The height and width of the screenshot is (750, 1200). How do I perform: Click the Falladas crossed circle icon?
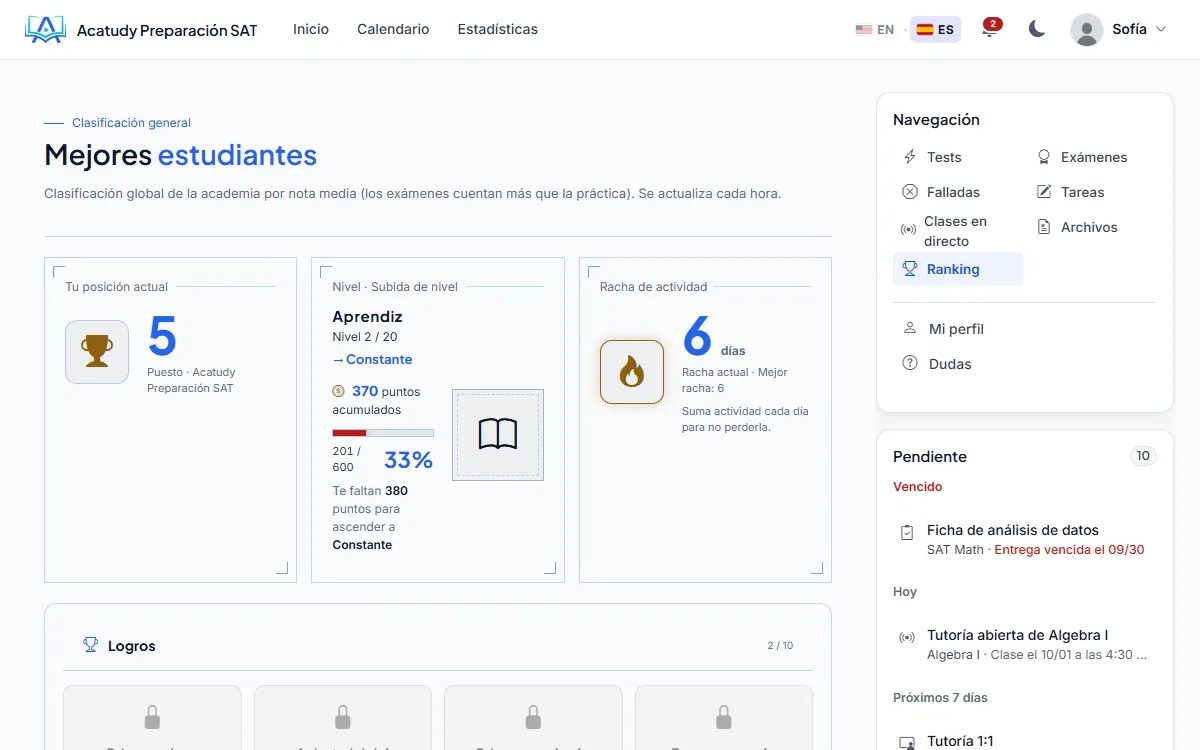click(910, 192)
